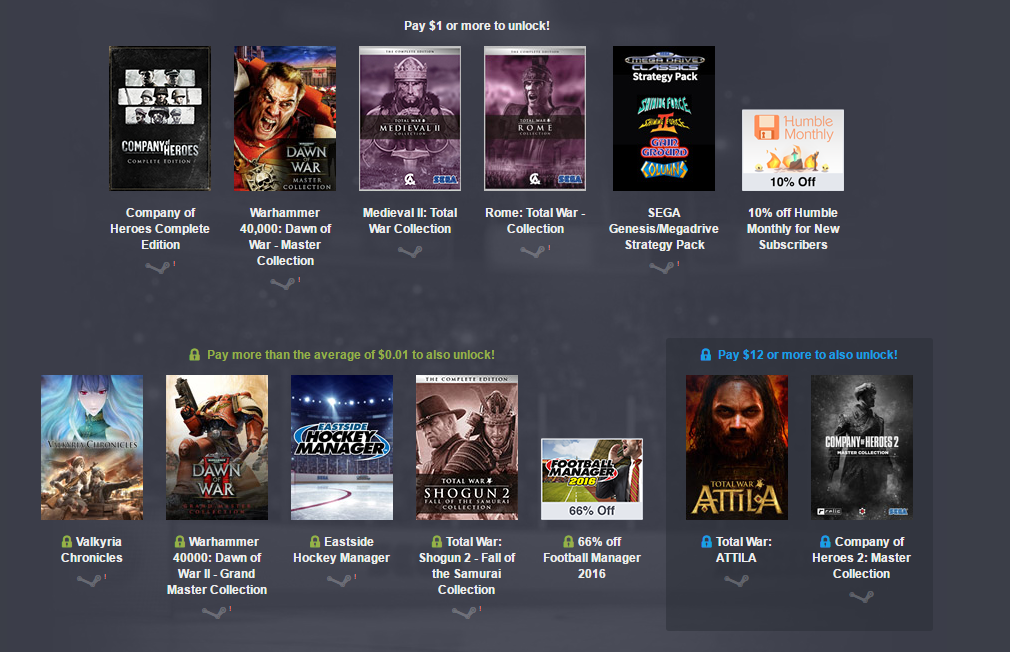Click Total War: Shogun 2 Fall of the Samurai title
Viewport: 1010px width, 652px height.
[466, 566]
